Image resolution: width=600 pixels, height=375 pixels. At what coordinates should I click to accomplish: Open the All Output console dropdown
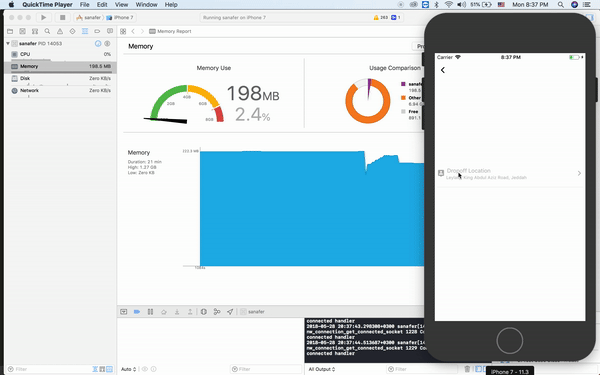[322, 369]
